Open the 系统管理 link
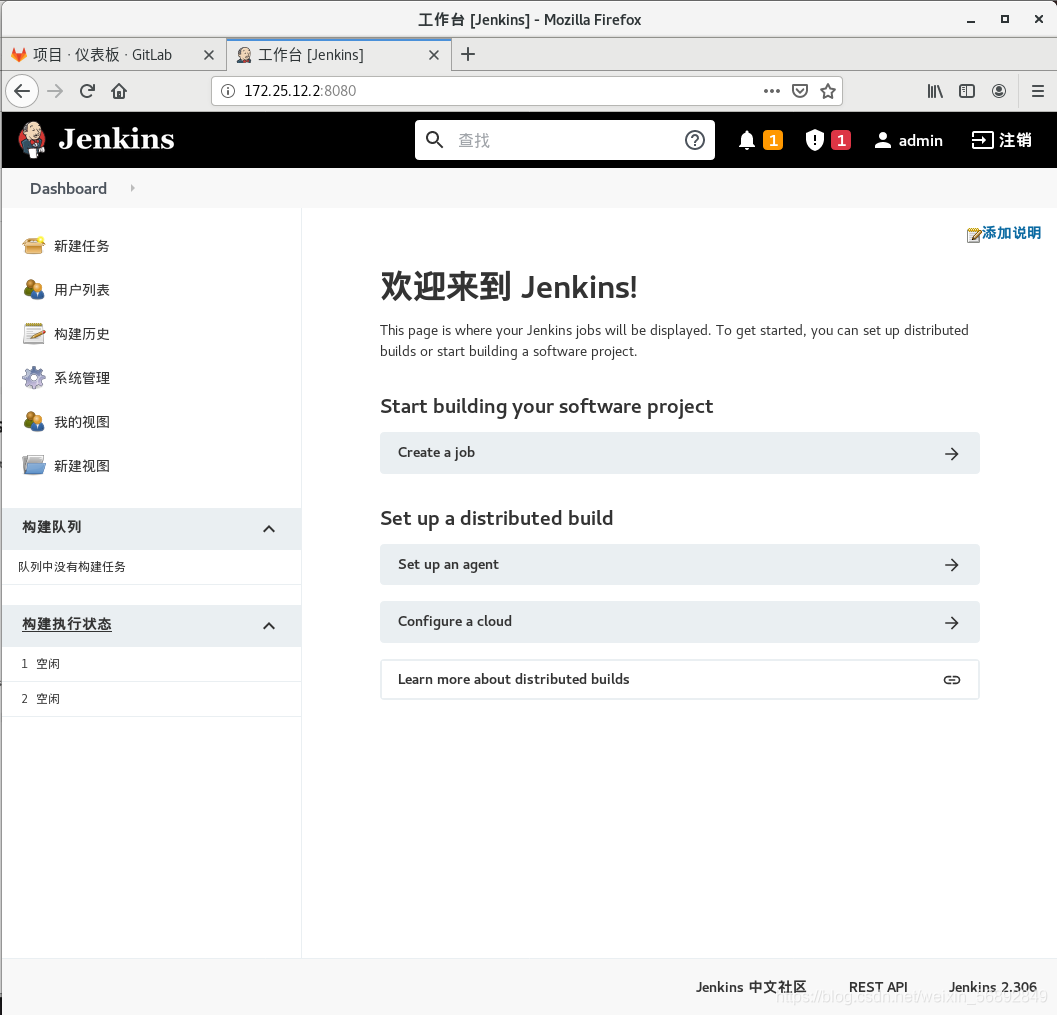The image size is (1057, 1015). click(82, 378)
